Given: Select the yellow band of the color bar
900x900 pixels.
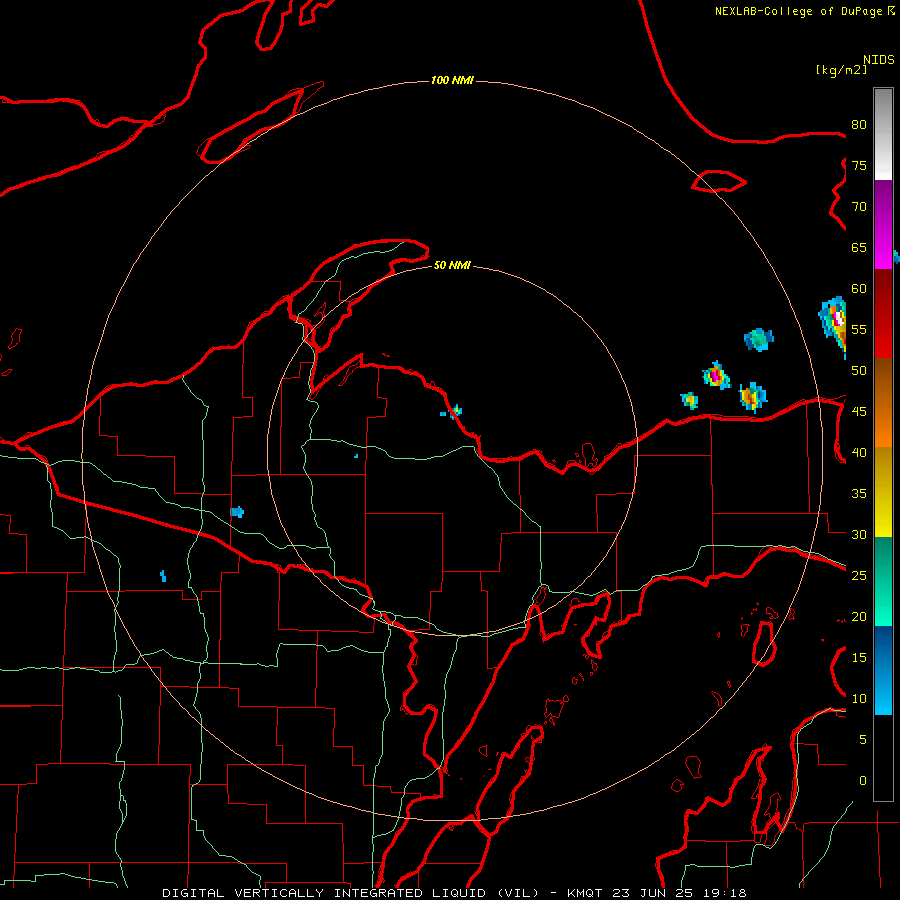Looking at the screenshot, I should pos(883,492).
